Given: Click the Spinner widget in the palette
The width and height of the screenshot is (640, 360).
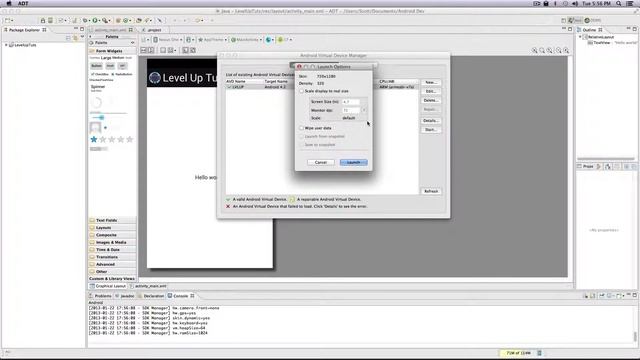Looking at the screenshot, I should pyautogui.click(x=98, y=88).
